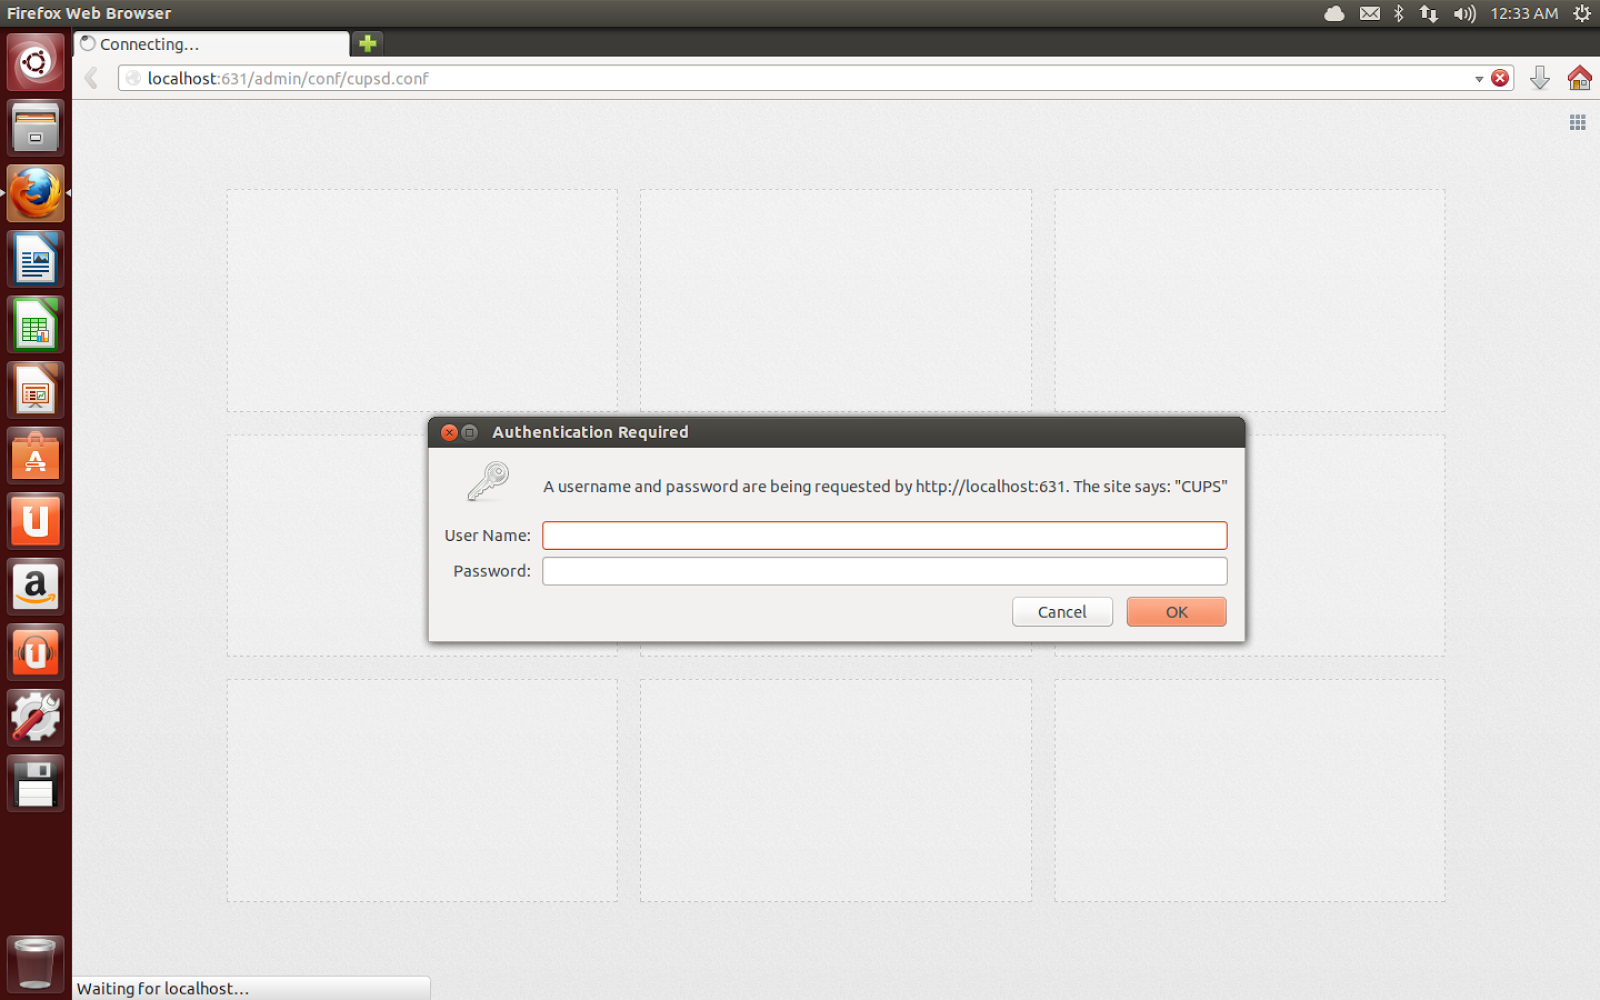Image resolution: width=1600 pixels, height=1000 pixels.
Task: Click the stop loading icon in URL bar
Action: coord(1500,78)
